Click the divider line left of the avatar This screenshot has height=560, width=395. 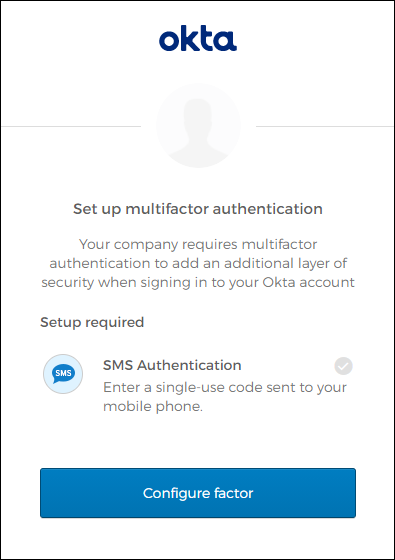tap(71, 126)
